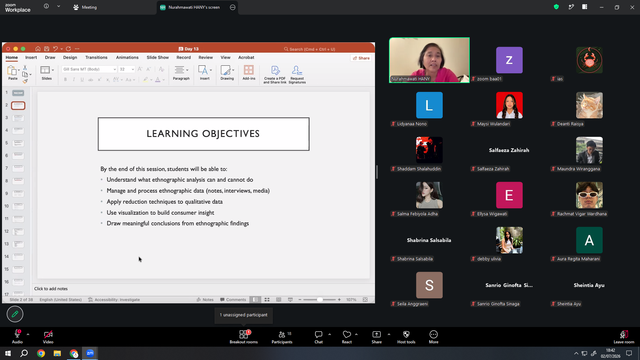This screenshot has height=360, width=640.
Task: Open the Audio microphone control in Zoom
Action: pyautogui.click(x=17, y=336)
